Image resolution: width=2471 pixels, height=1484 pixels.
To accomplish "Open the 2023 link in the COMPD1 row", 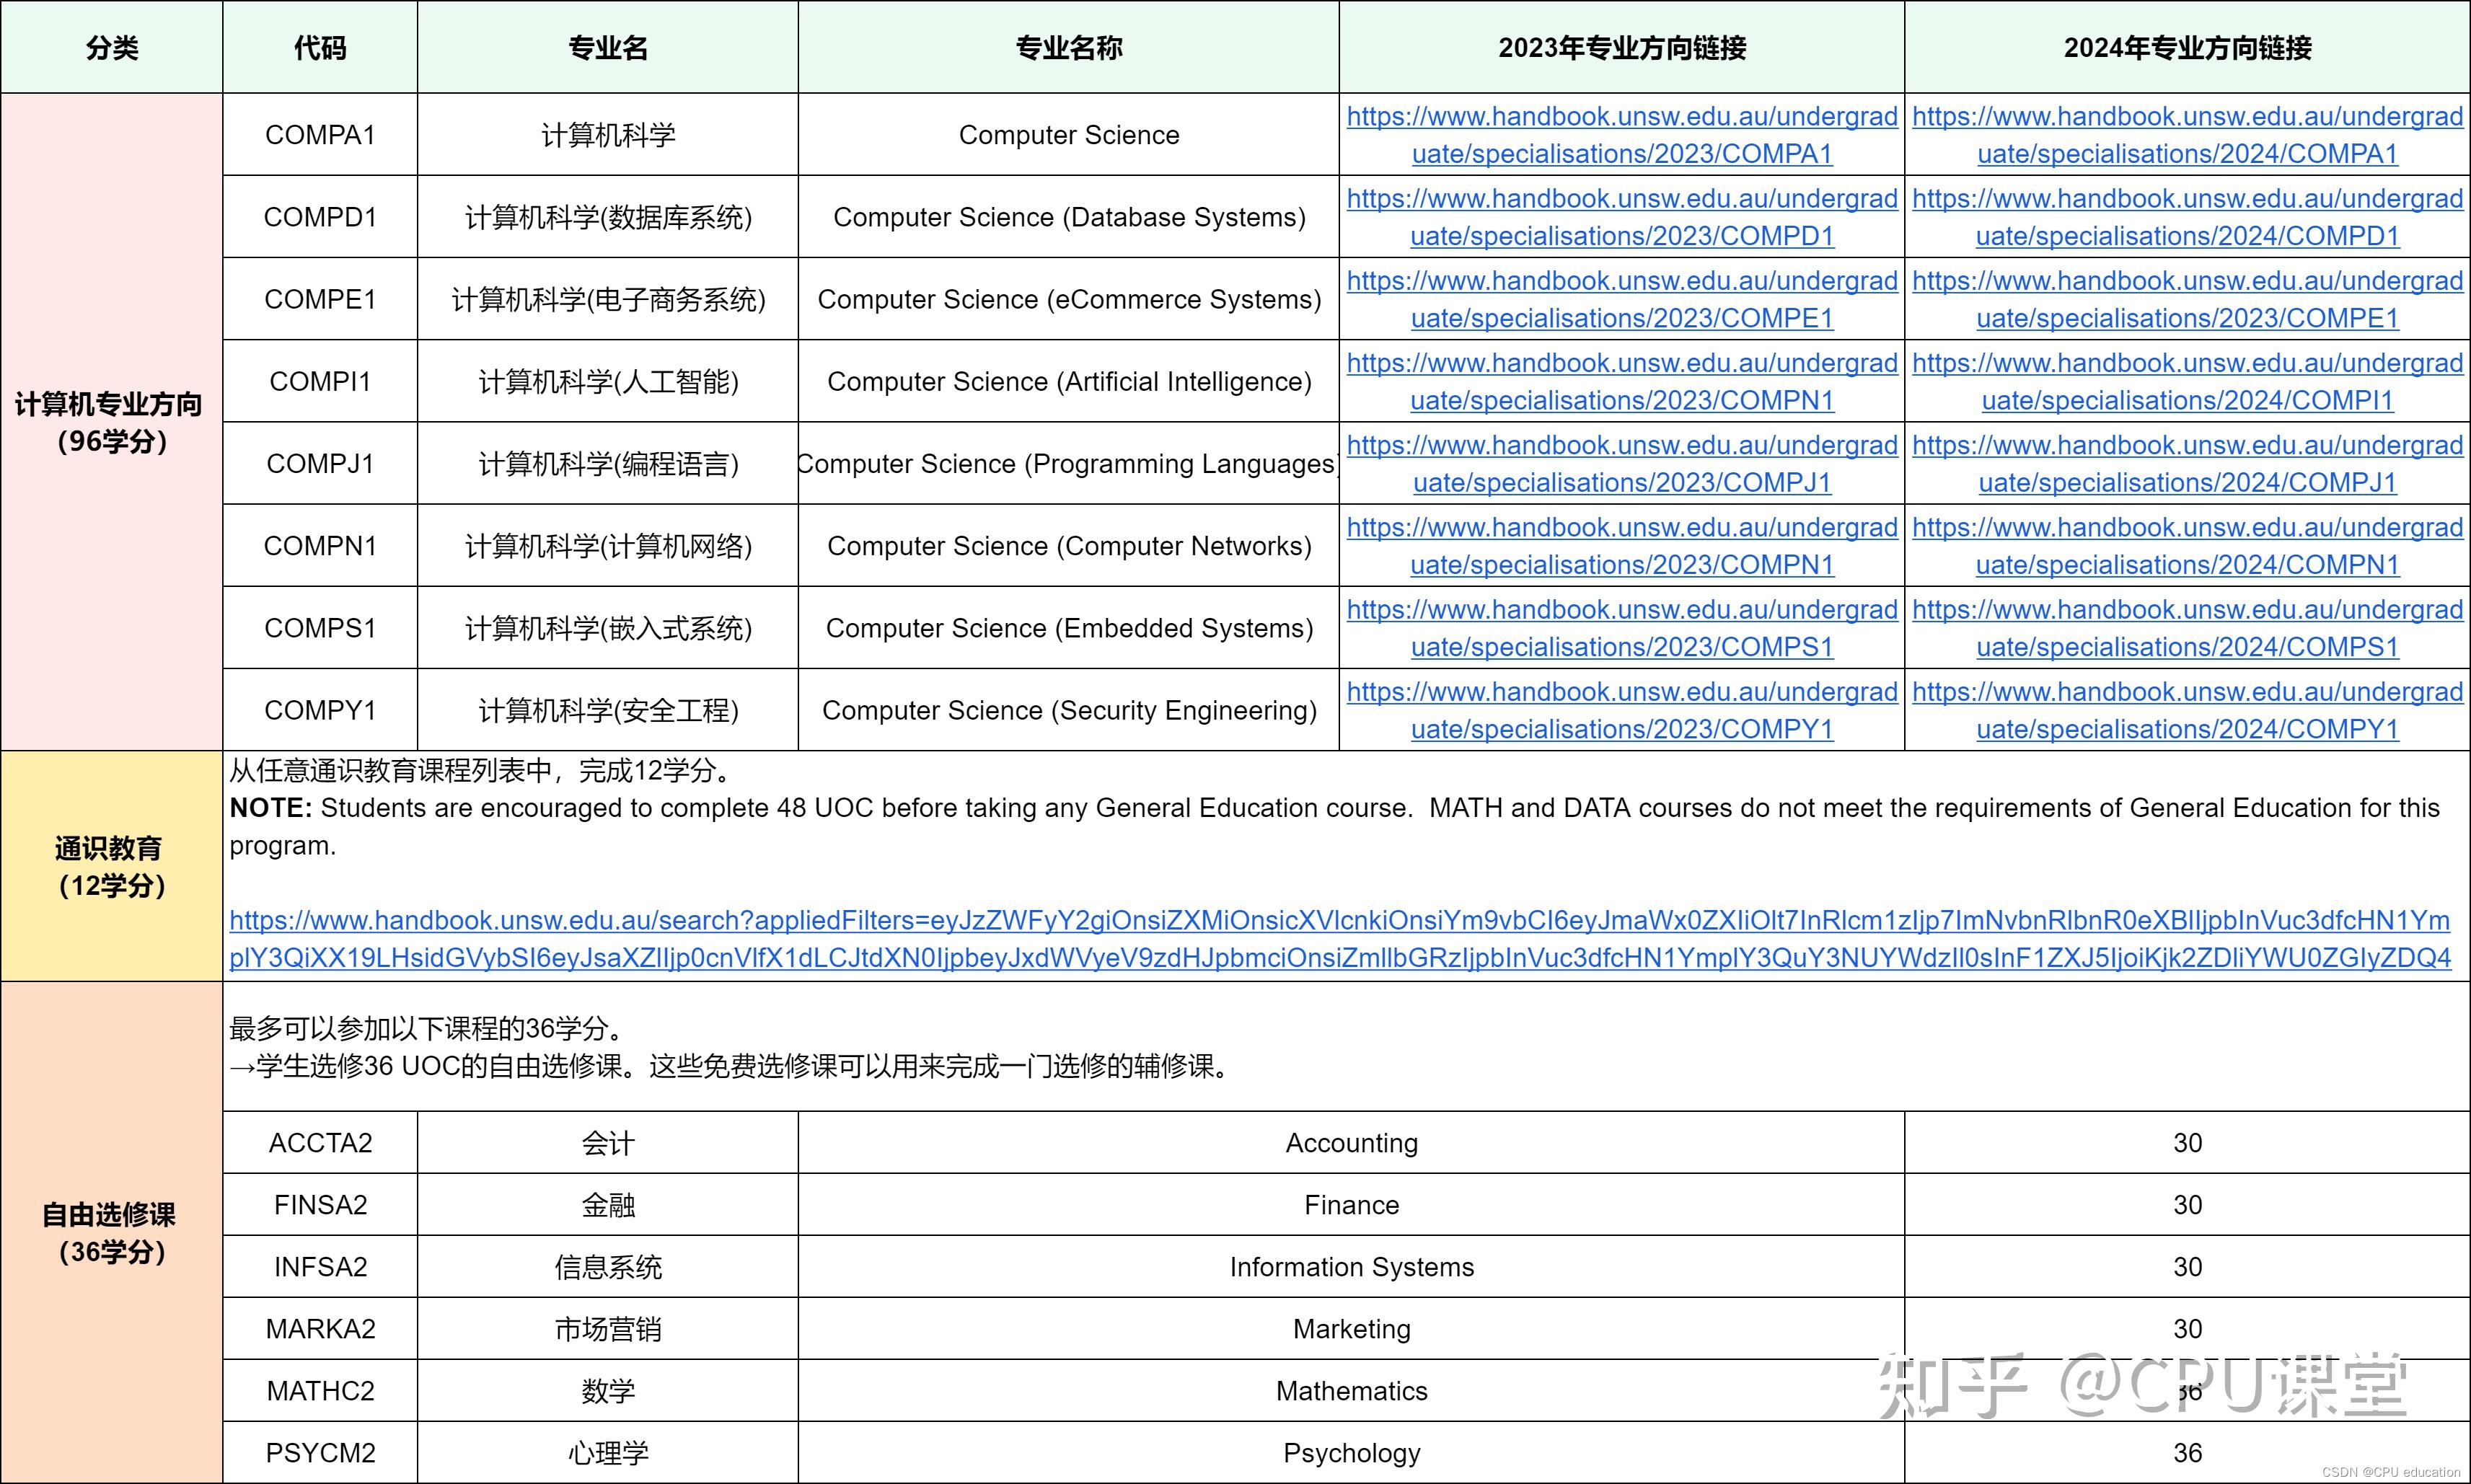I will (1621, 217).
